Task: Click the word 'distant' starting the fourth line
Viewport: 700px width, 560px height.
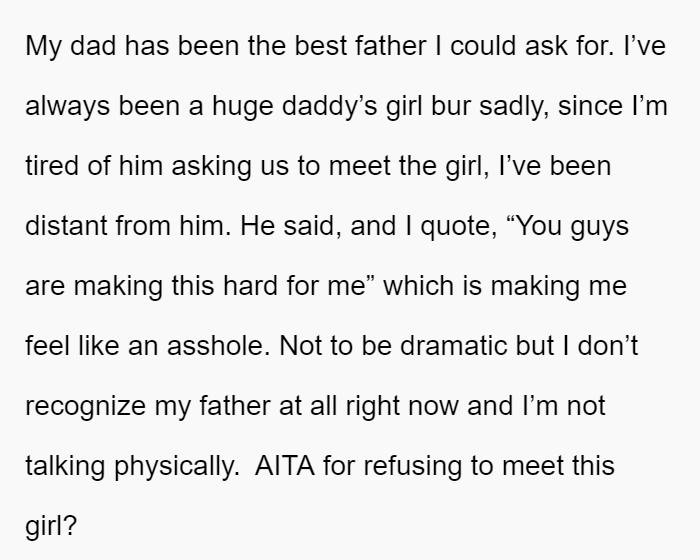Action: point(66,226)
